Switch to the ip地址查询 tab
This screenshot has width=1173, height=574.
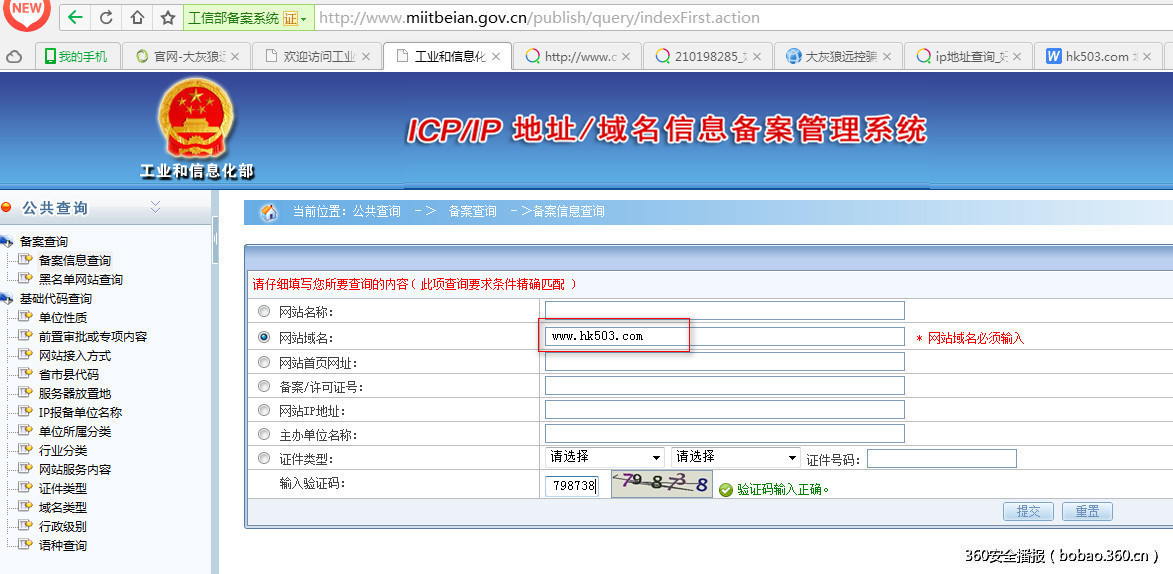click(968, 56)
